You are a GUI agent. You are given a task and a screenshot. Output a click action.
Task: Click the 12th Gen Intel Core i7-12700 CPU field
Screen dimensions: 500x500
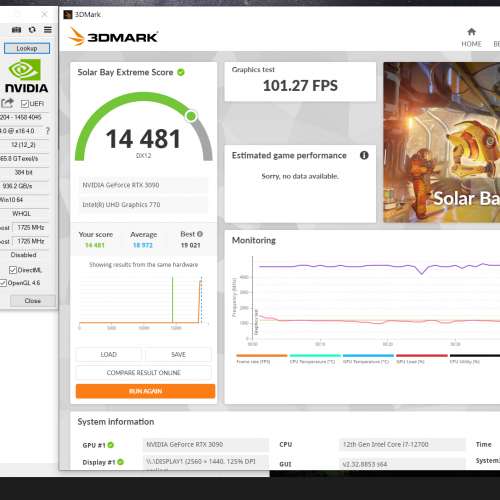point(402,444)
